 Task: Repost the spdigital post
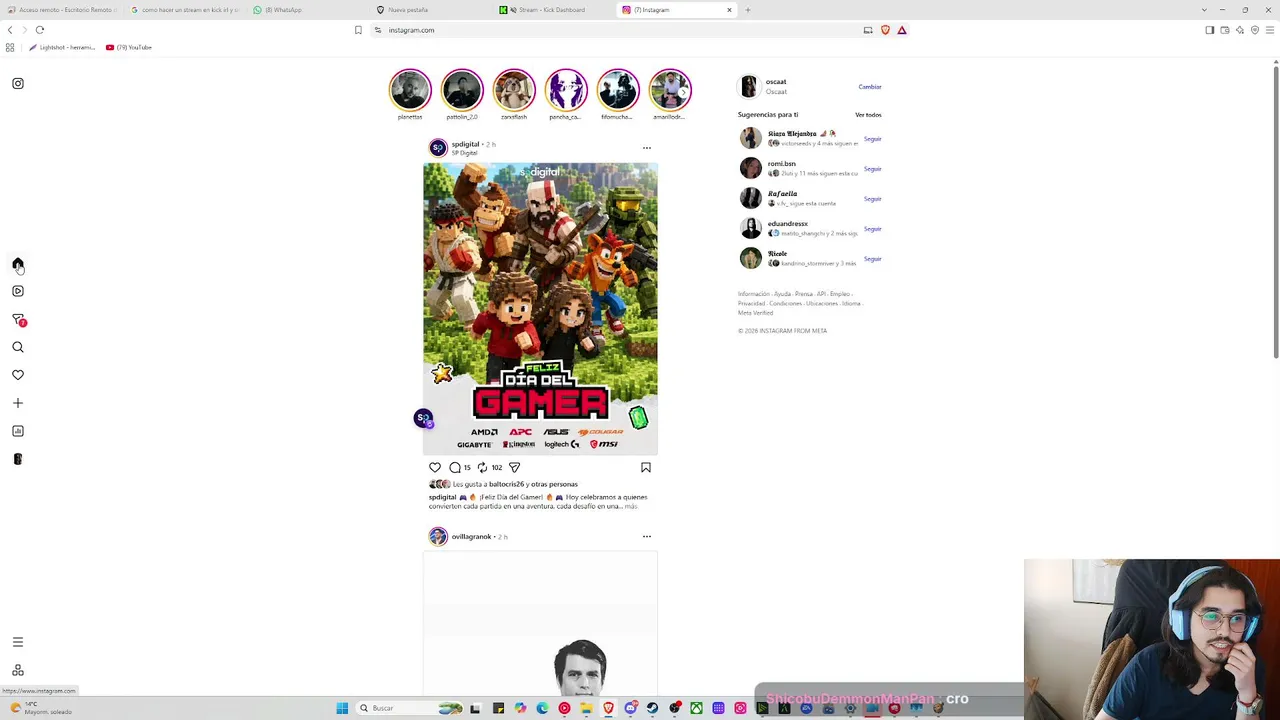point(482,467)
